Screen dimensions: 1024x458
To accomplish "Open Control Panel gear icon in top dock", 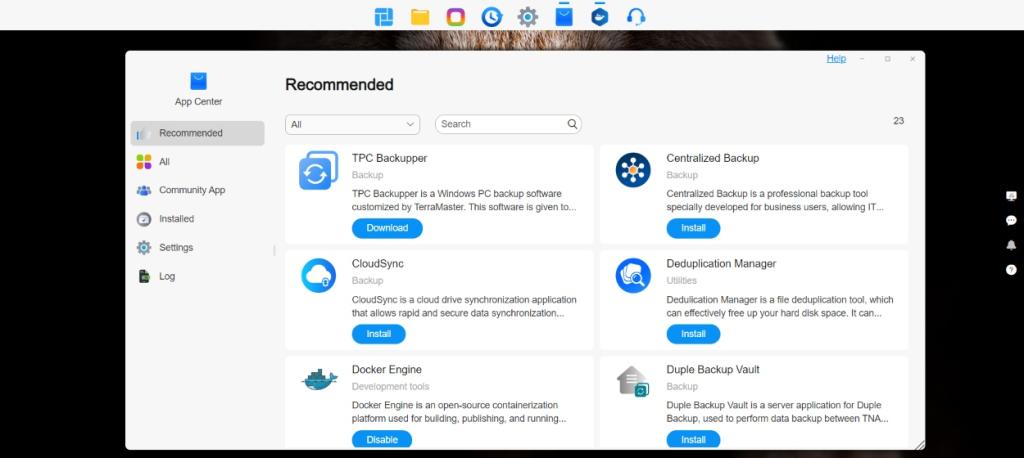I will pyautogui.click(x=528, y=17).
